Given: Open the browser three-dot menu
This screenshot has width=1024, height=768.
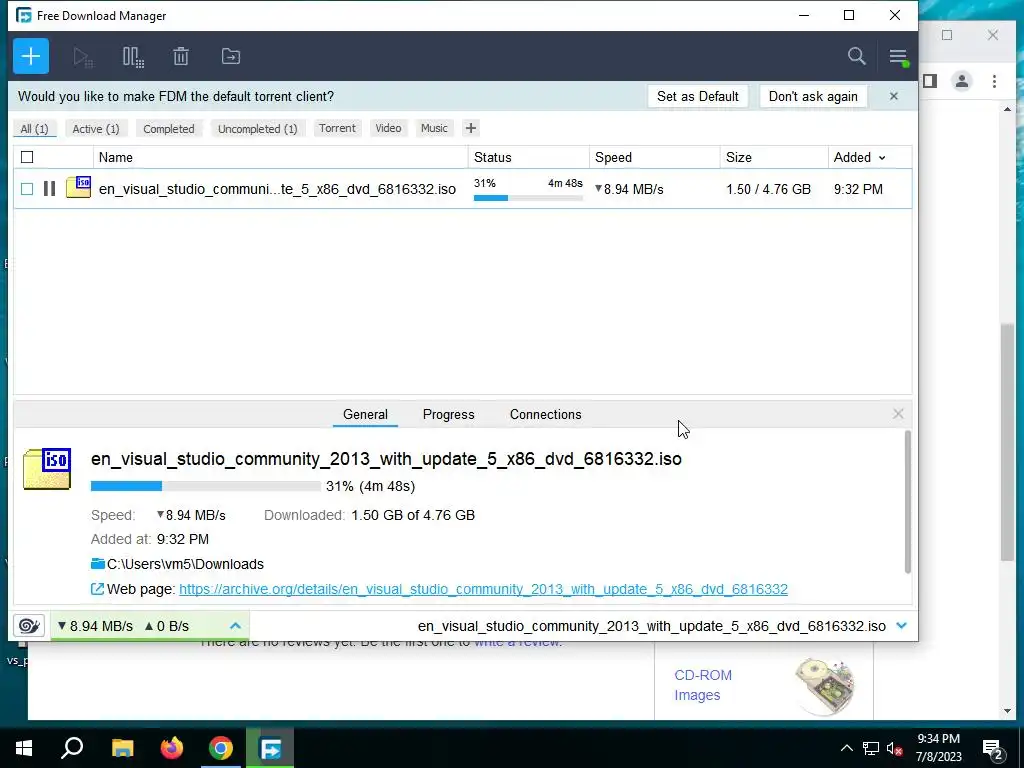Looking at the screenshot, I should tap(994, 81).
